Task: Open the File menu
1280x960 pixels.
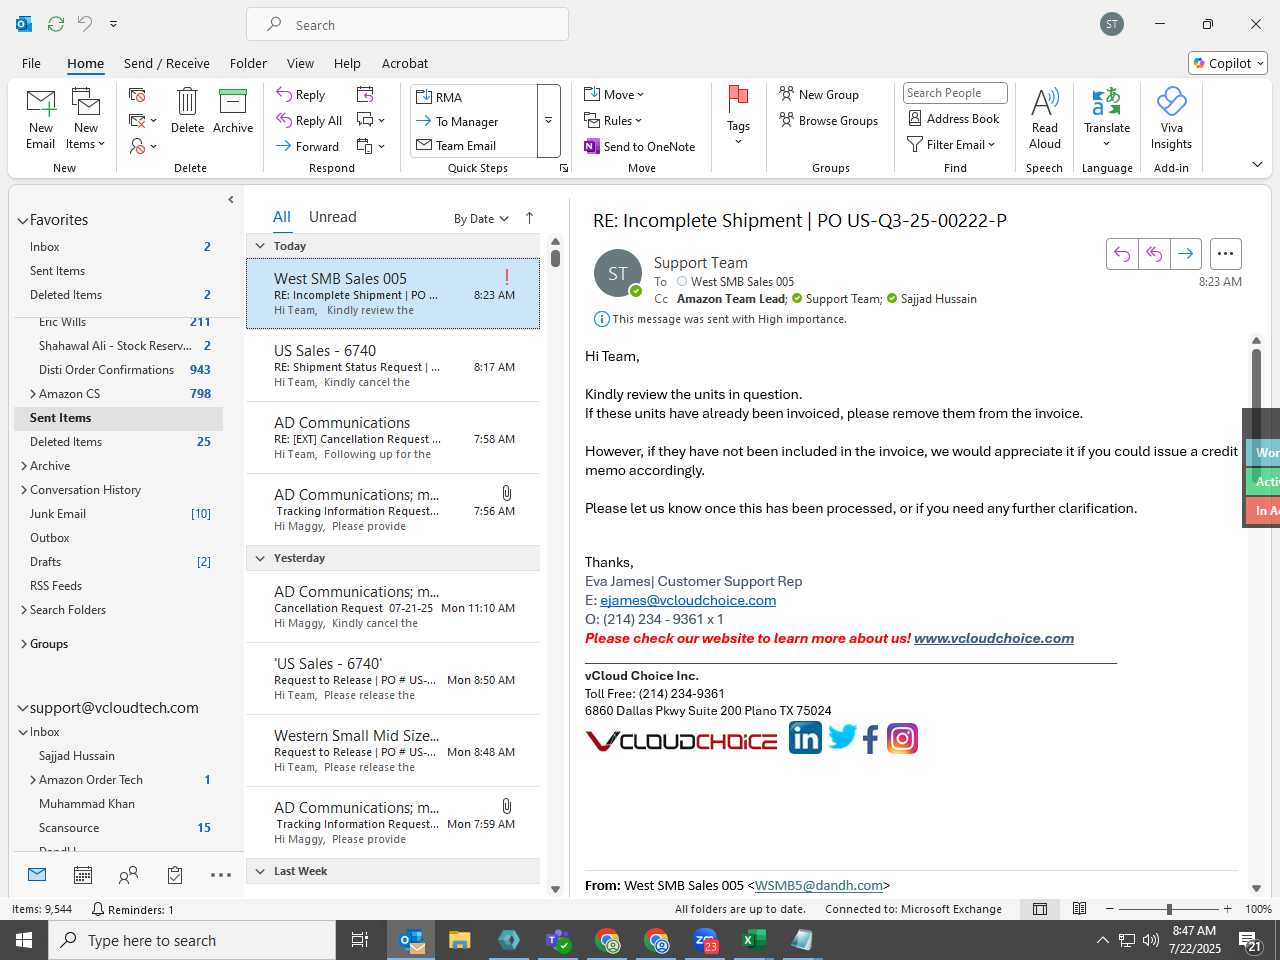Action: [31, 63]
